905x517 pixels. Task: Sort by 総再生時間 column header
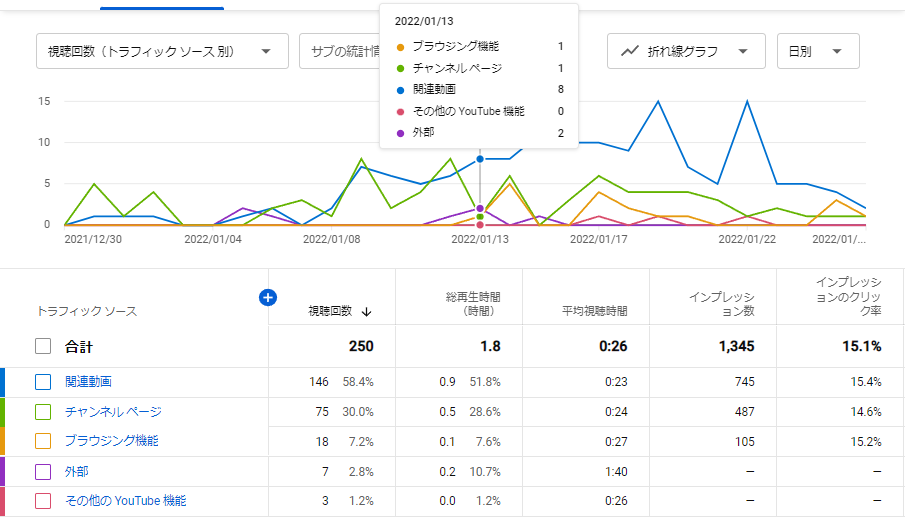coord(472,304)
